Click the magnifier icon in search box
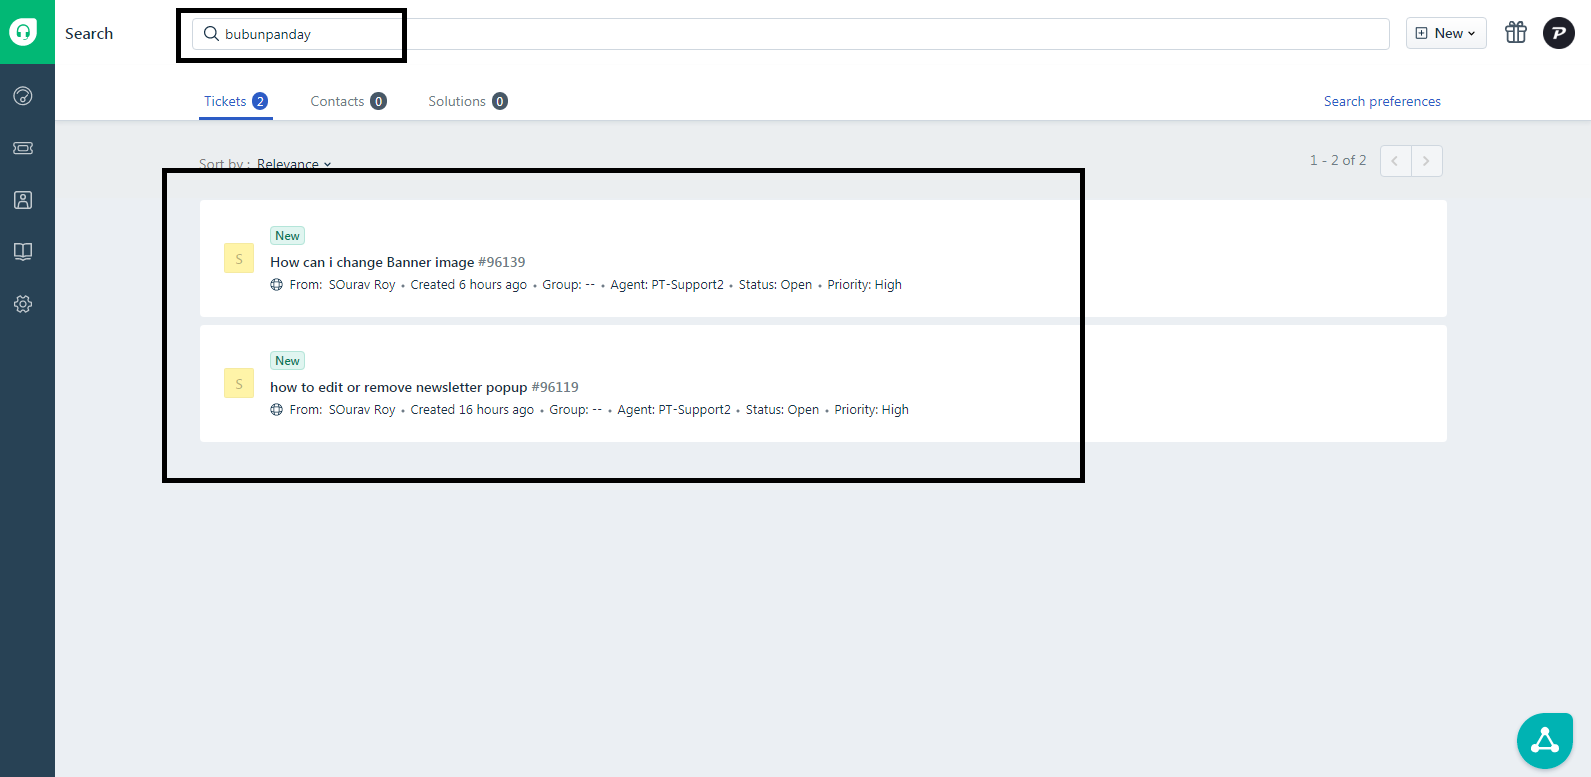The width and height of the screenshot is (1591, 777). click(211, 34)
